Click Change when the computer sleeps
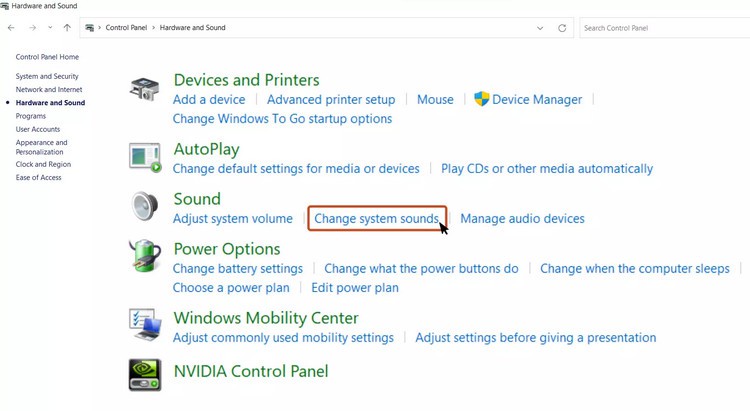This screenshot has width=750, height=411. click(x=635, y=268)
